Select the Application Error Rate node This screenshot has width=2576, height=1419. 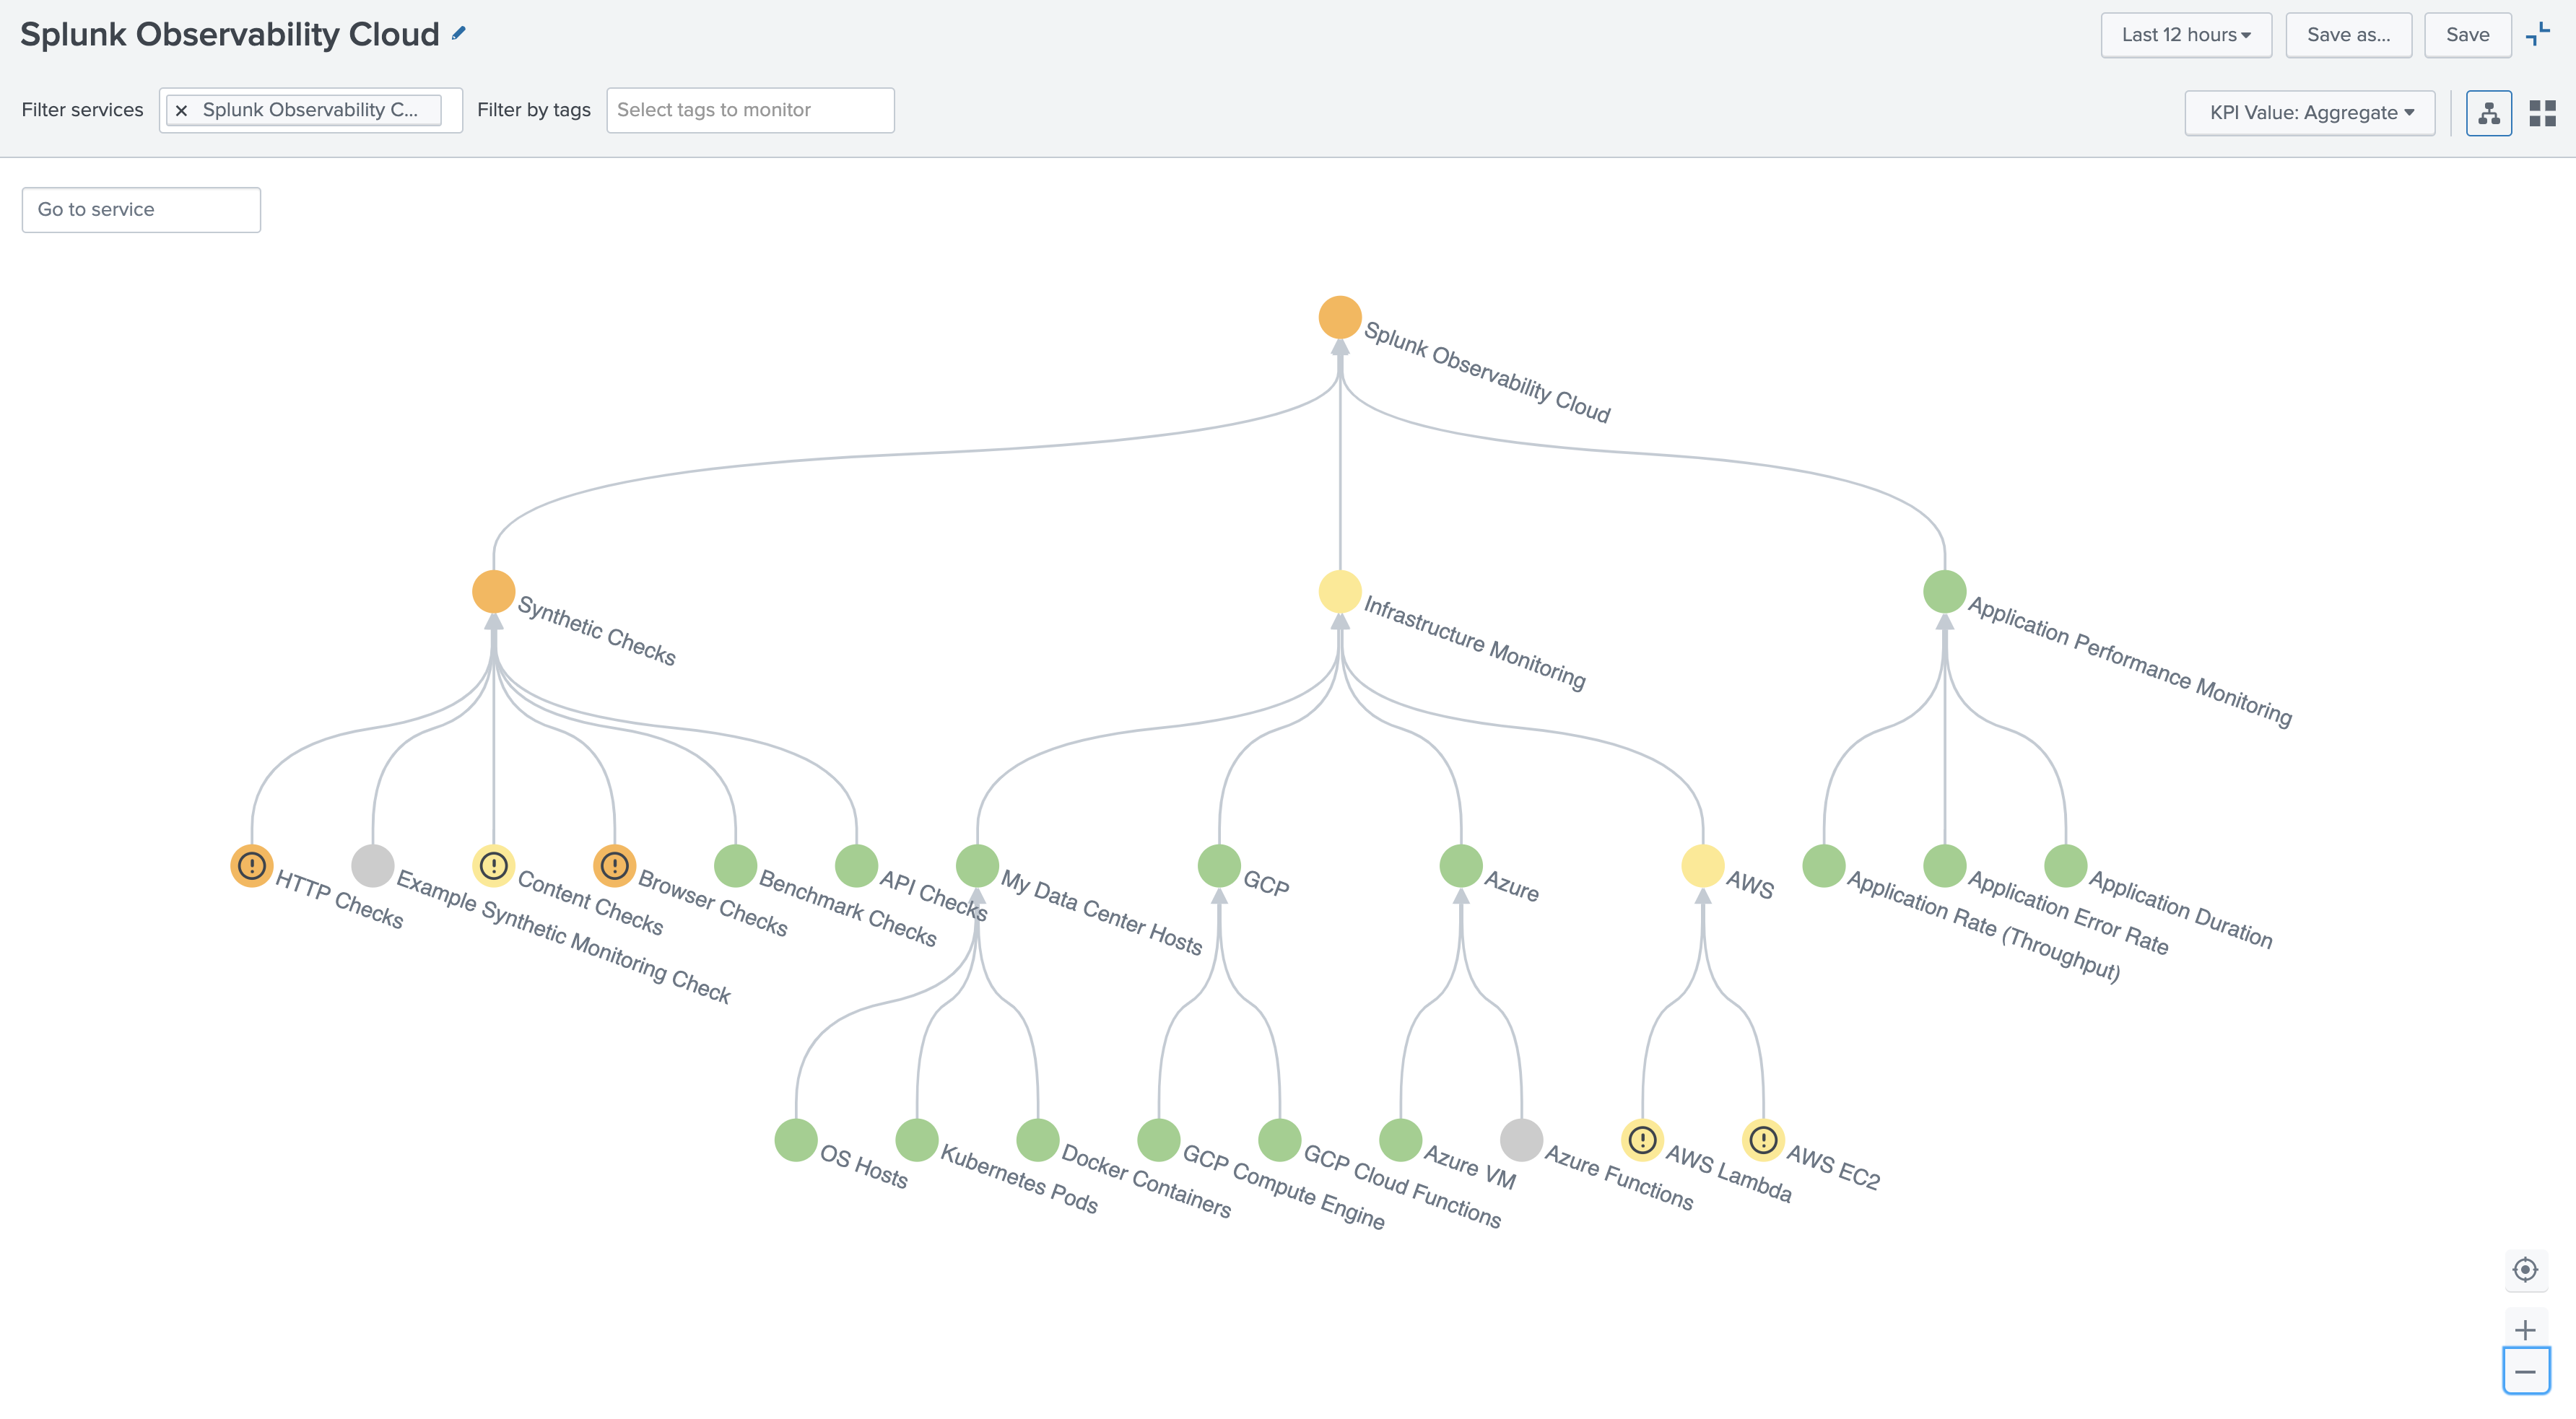[x=1945, y=866]
